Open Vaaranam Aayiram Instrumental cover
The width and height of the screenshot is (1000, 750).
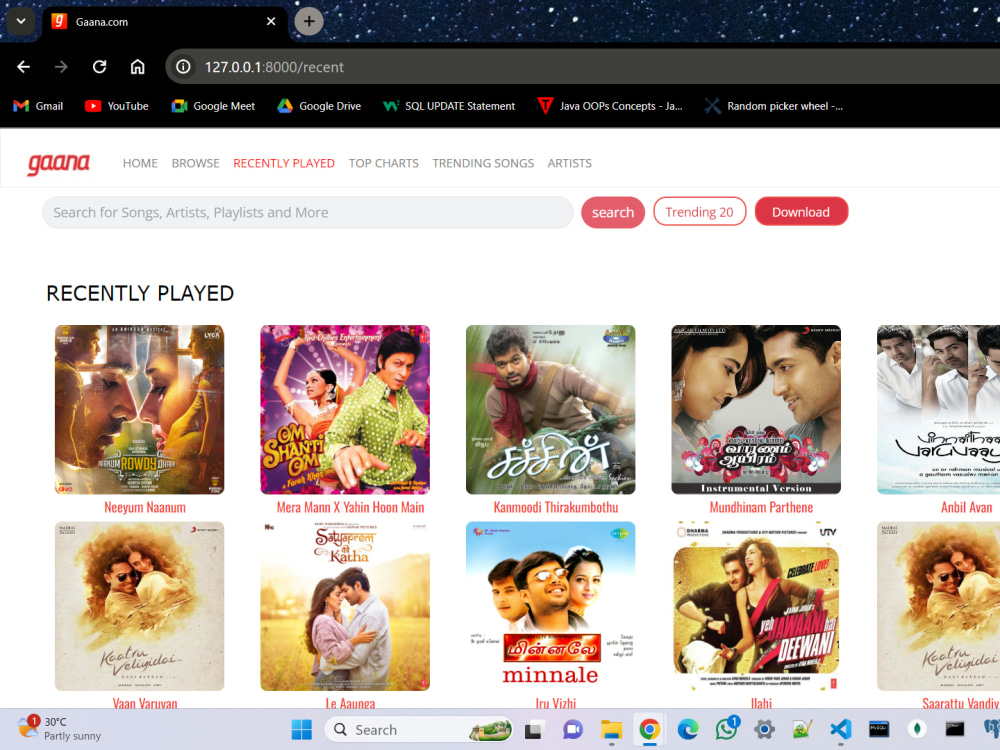pyautogui.click(x=756, y=409)
